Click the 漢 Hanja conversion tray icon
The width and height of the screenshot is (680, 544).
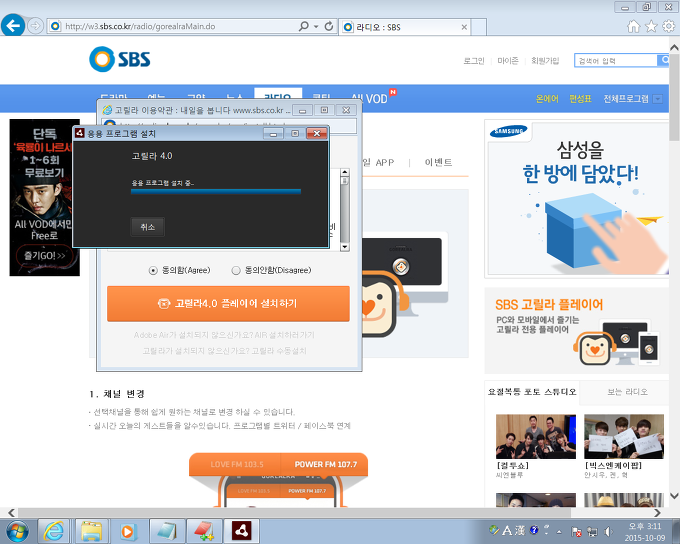pos(520,530)
